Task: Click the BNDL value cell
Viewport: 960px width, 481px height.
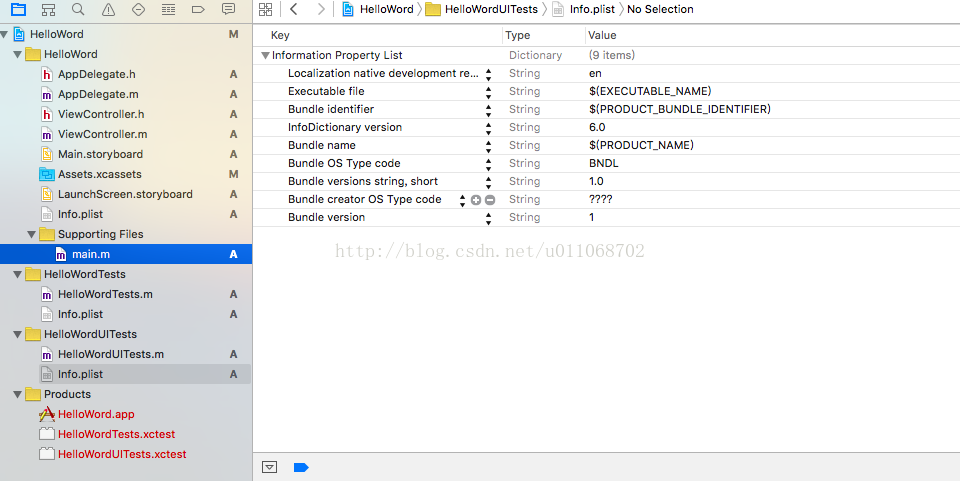Action: (604, 163)
